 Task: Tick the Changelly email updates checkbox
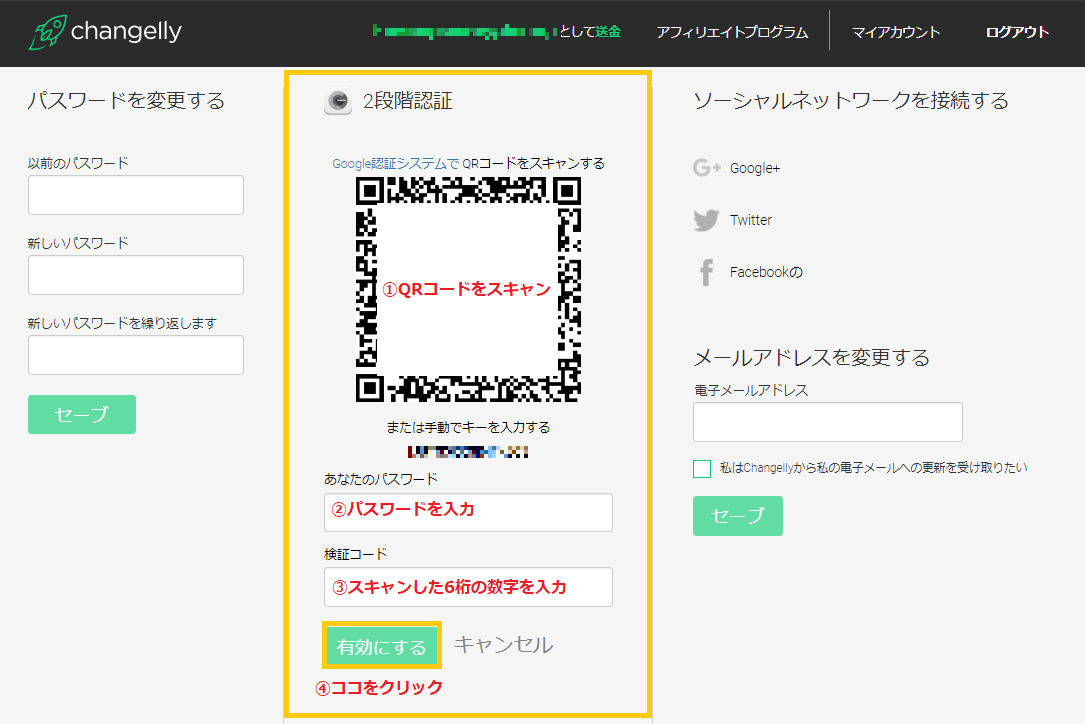click(x=702, y=469)
